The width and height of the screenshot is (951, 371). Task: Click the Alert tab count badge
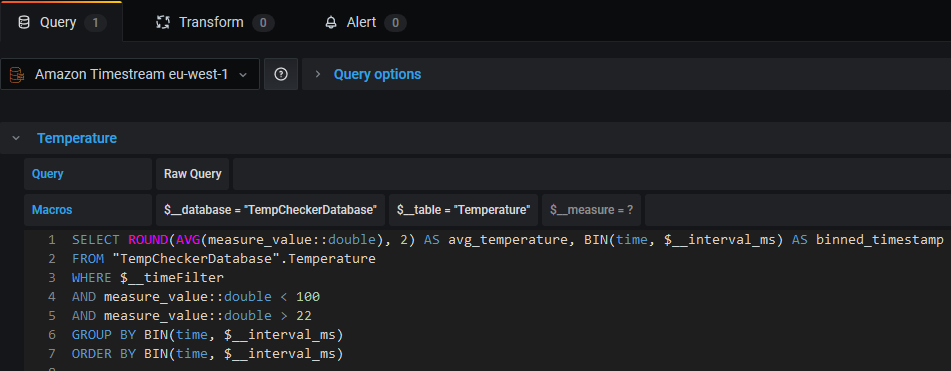pyautogui.click(x=395, y=23)
